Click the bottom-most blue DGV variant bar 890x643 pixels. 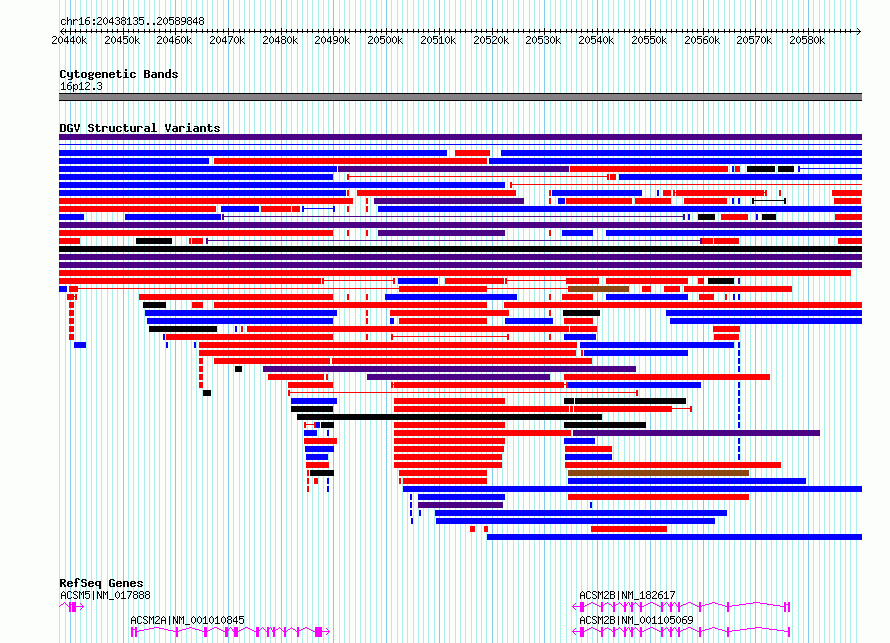pos(674,537)
